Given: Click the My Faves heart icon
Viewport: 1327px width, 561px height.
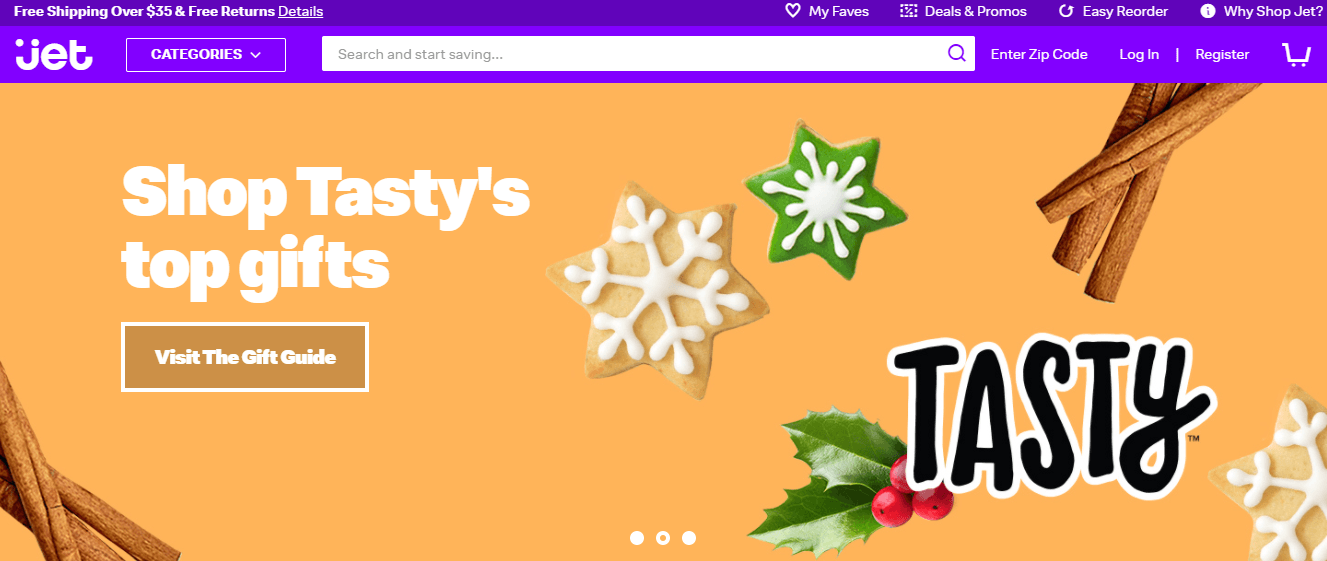Looking at the screenshot, I should click(x=793, y=11).
